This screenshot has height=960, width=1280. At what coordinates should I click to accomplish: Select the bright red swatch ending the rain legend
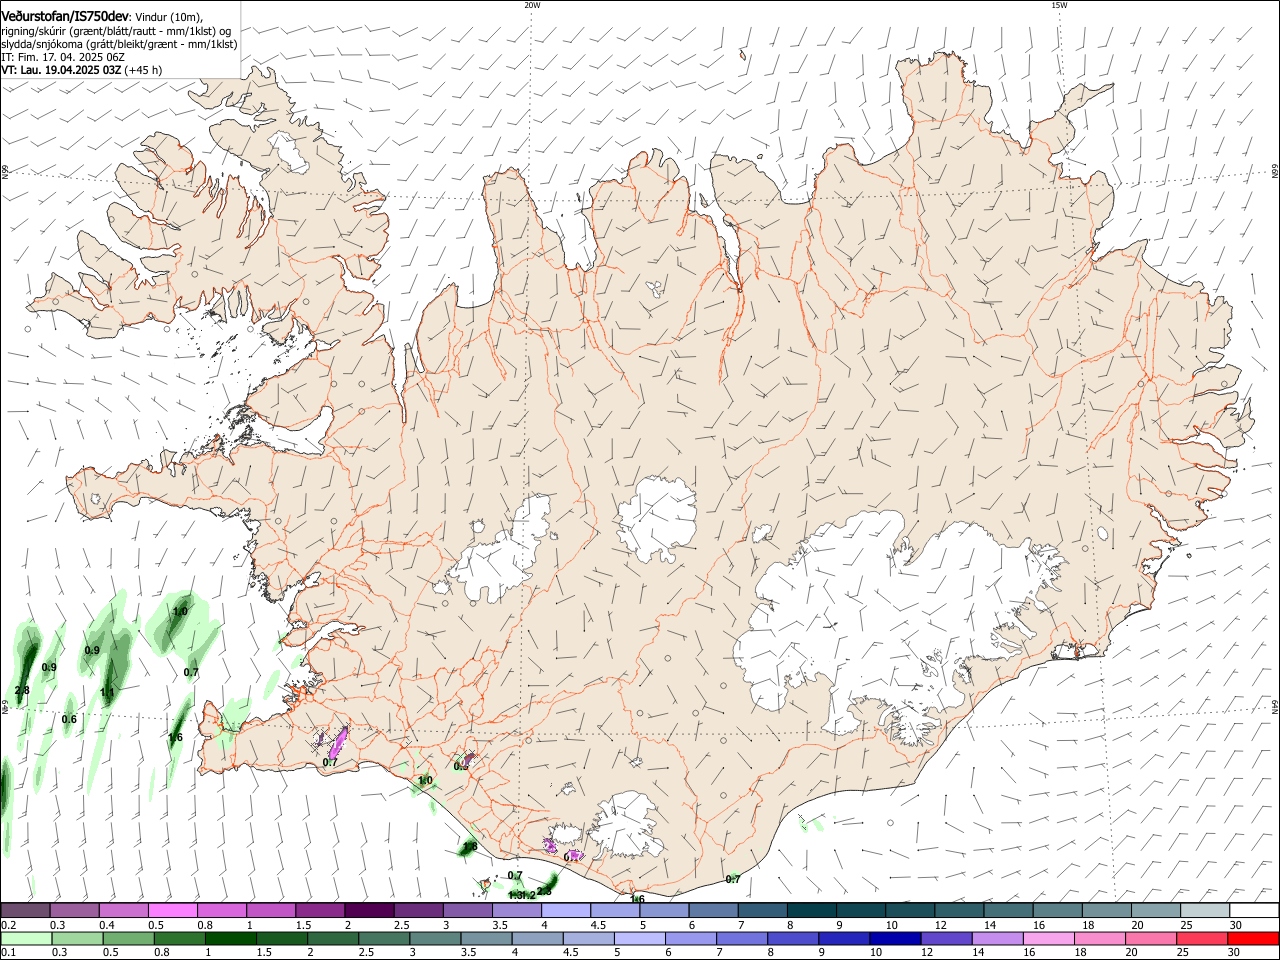pyautogui.click(x=1252, y=938)
